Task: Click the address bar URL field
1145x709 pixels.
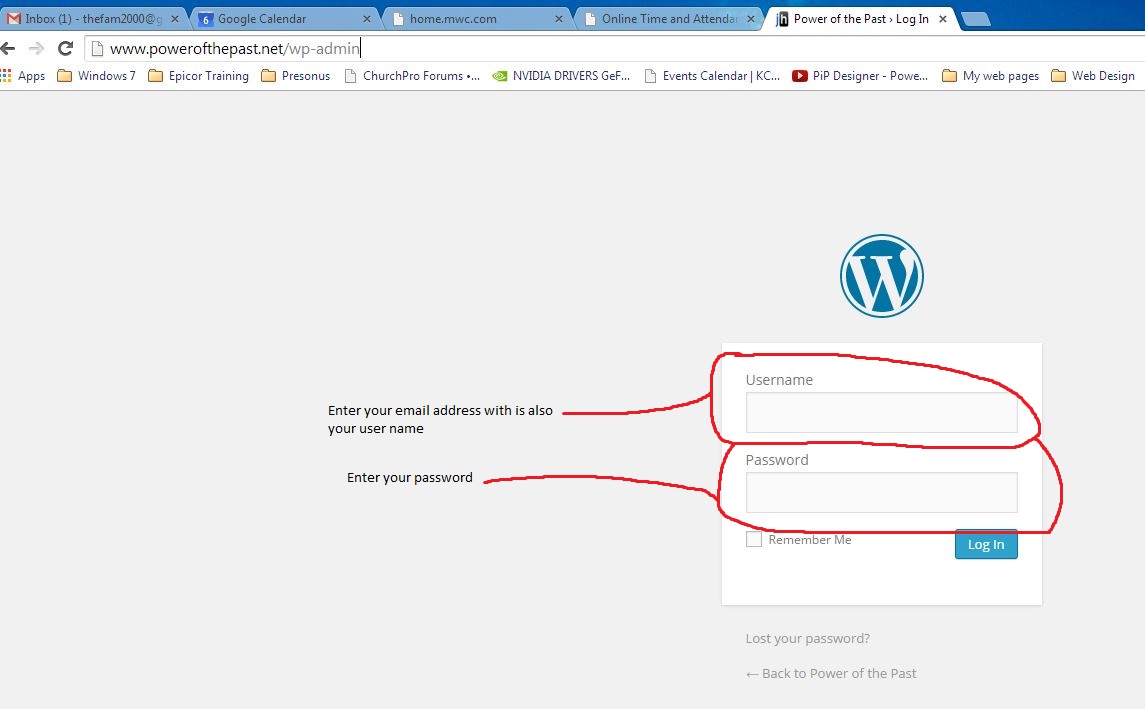Action: [x=613, y=49]
